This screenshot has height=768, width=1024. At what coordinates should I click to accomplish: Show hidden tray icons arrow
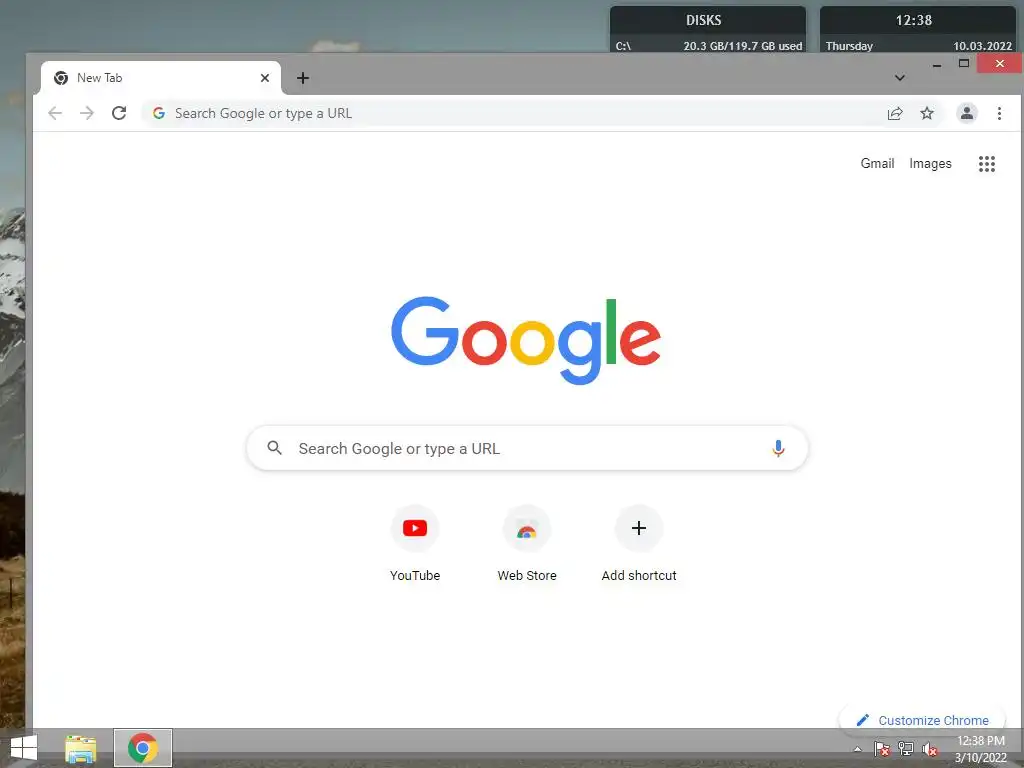pos(857,749)
